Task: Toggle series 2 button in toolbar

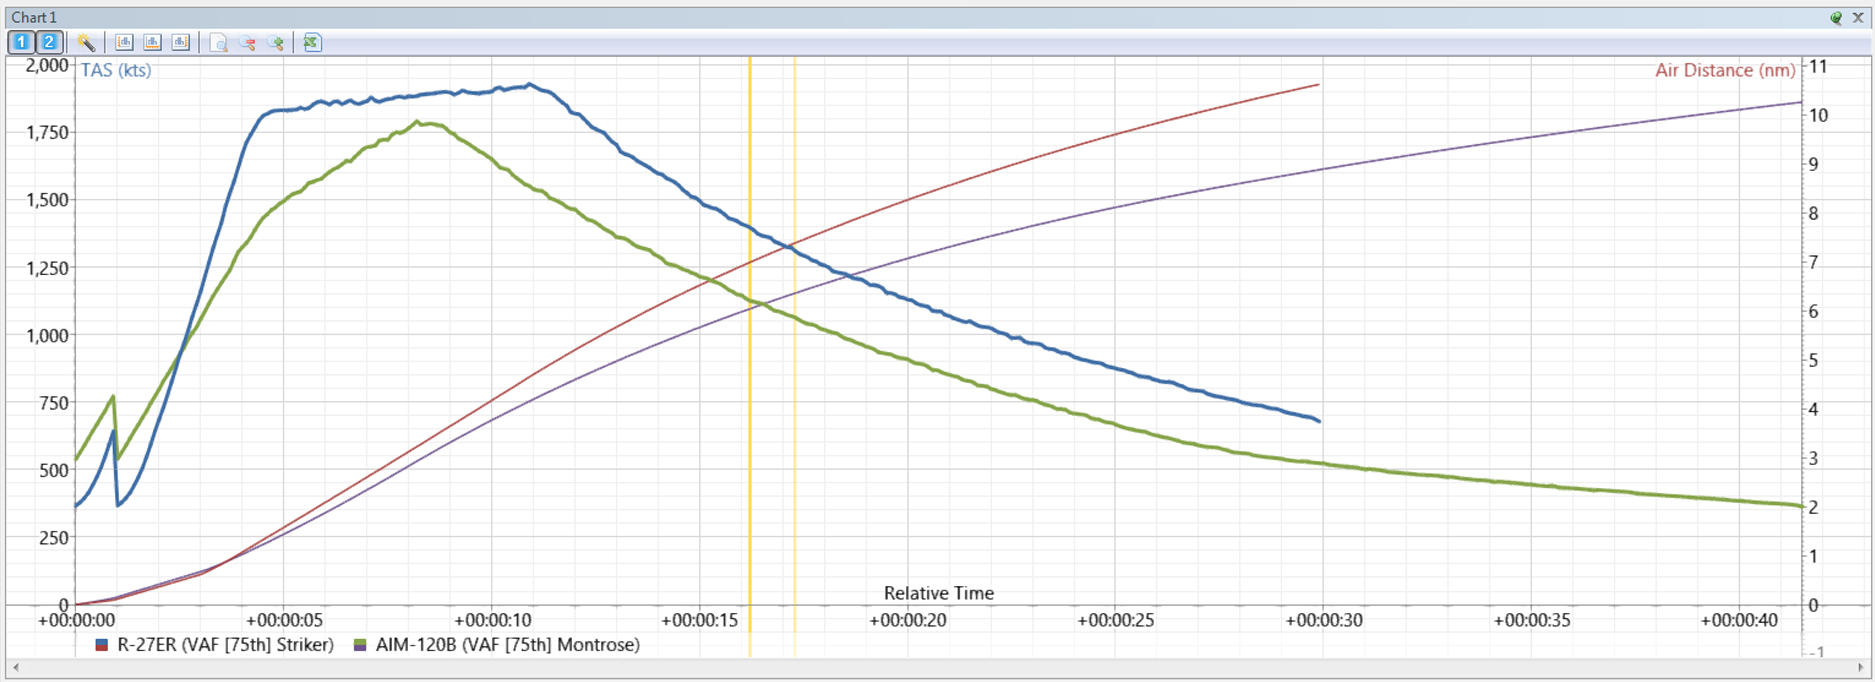Action: [48, 42]
